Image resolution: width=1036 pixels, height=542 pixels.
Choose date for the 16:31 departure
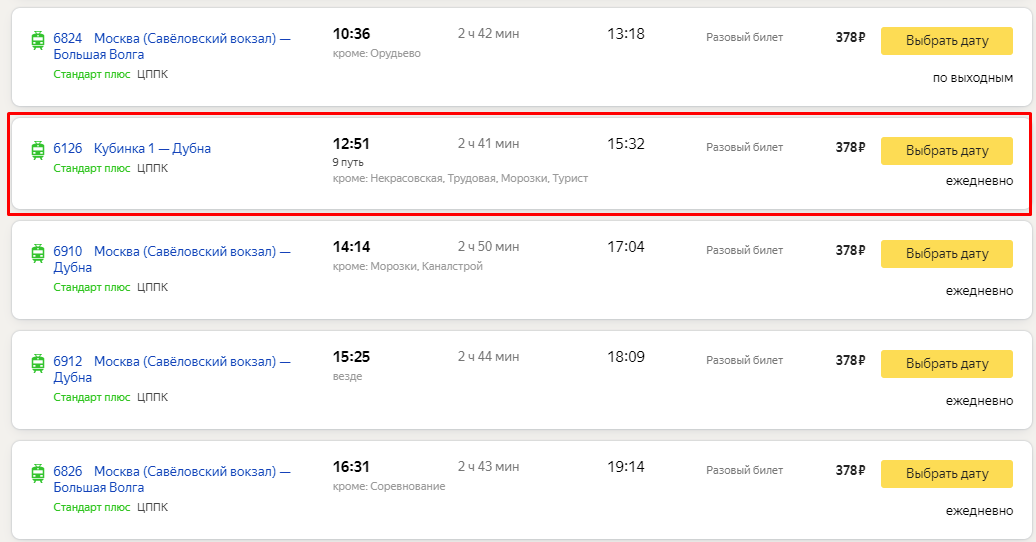(947, 474)
